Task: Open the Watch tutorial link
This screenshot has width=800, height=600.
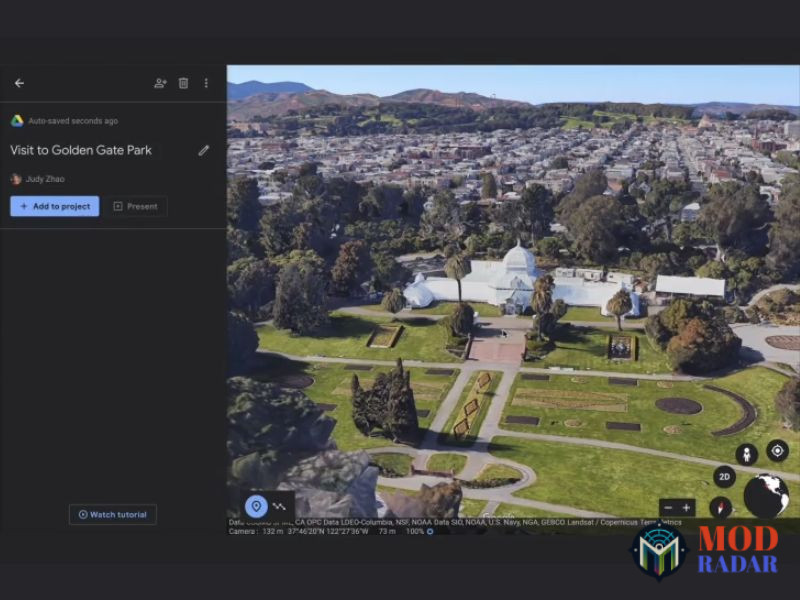Action: tap(112, 513)
